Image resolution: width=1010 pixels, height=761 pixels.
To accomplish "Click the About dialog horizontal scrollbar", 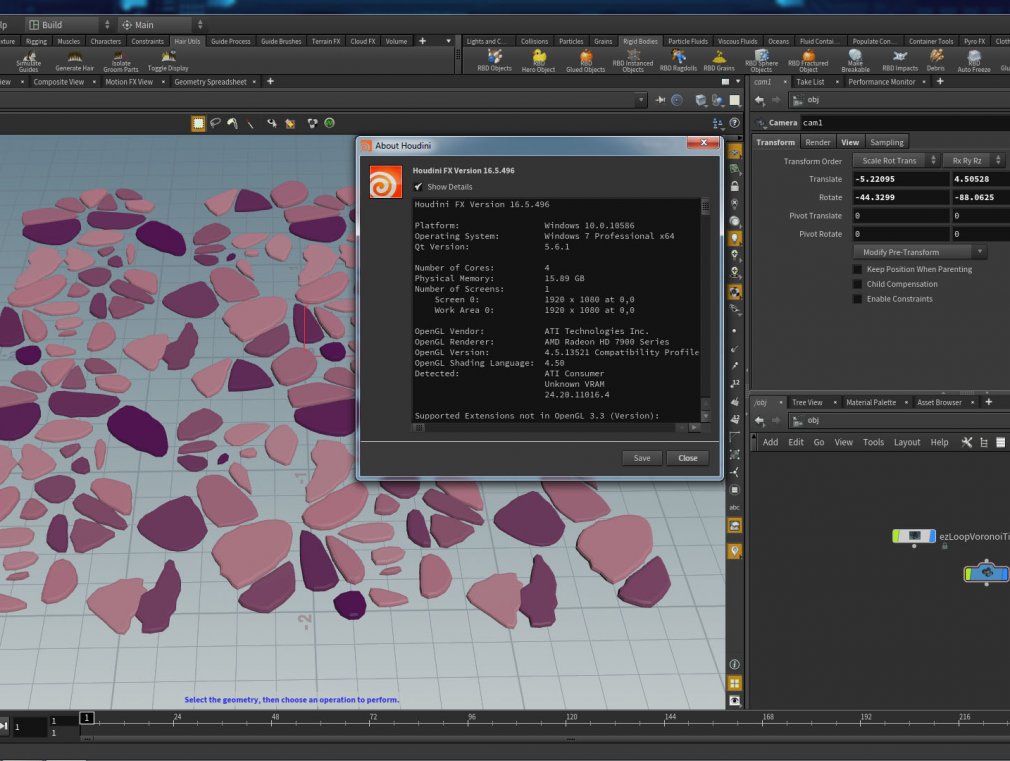I will tap(555, 427).
